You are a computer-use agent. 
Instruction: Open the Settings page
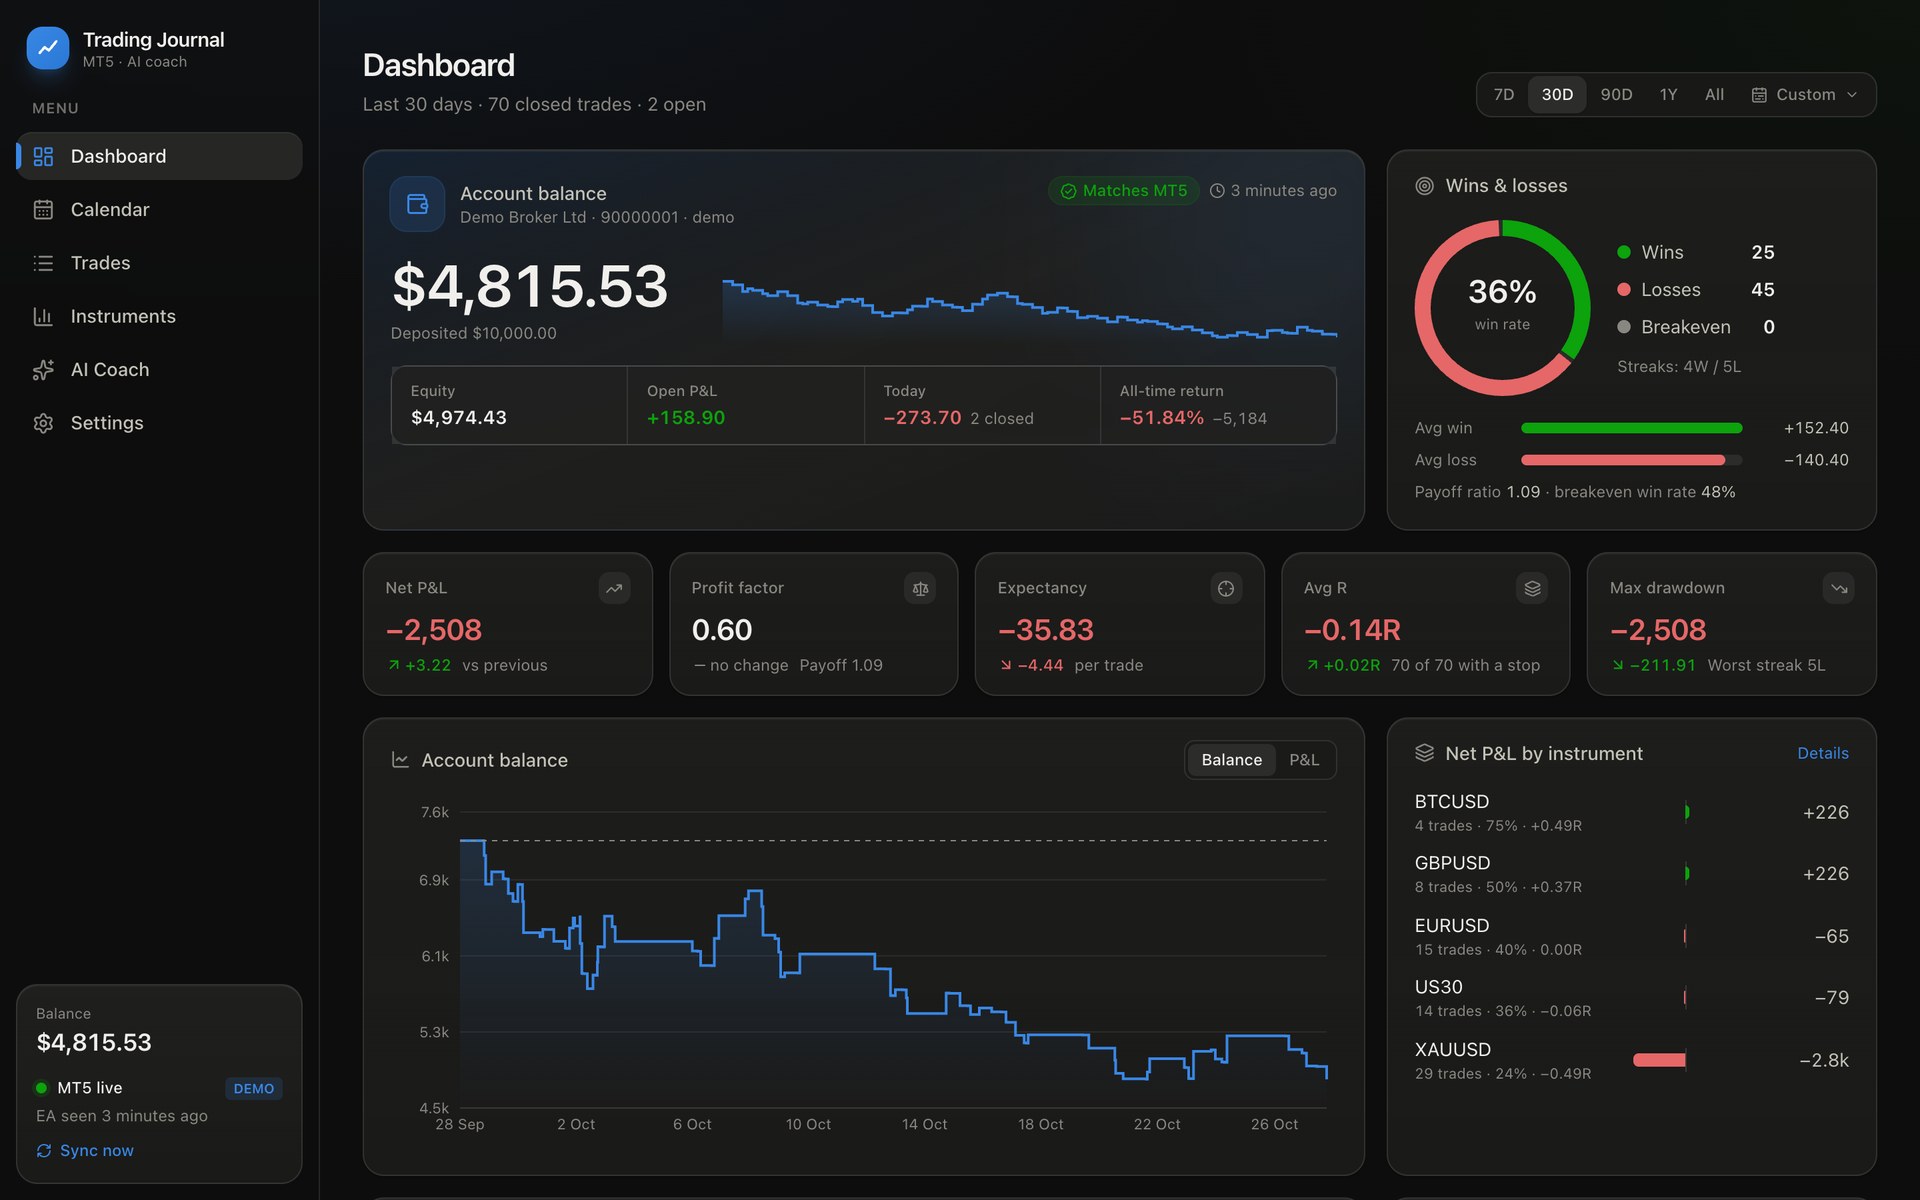click(x=159, y=423)
